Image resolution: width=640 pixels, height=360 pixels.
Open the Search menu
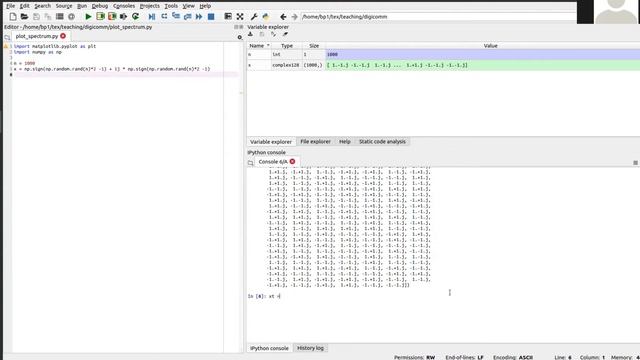point(42,6)
